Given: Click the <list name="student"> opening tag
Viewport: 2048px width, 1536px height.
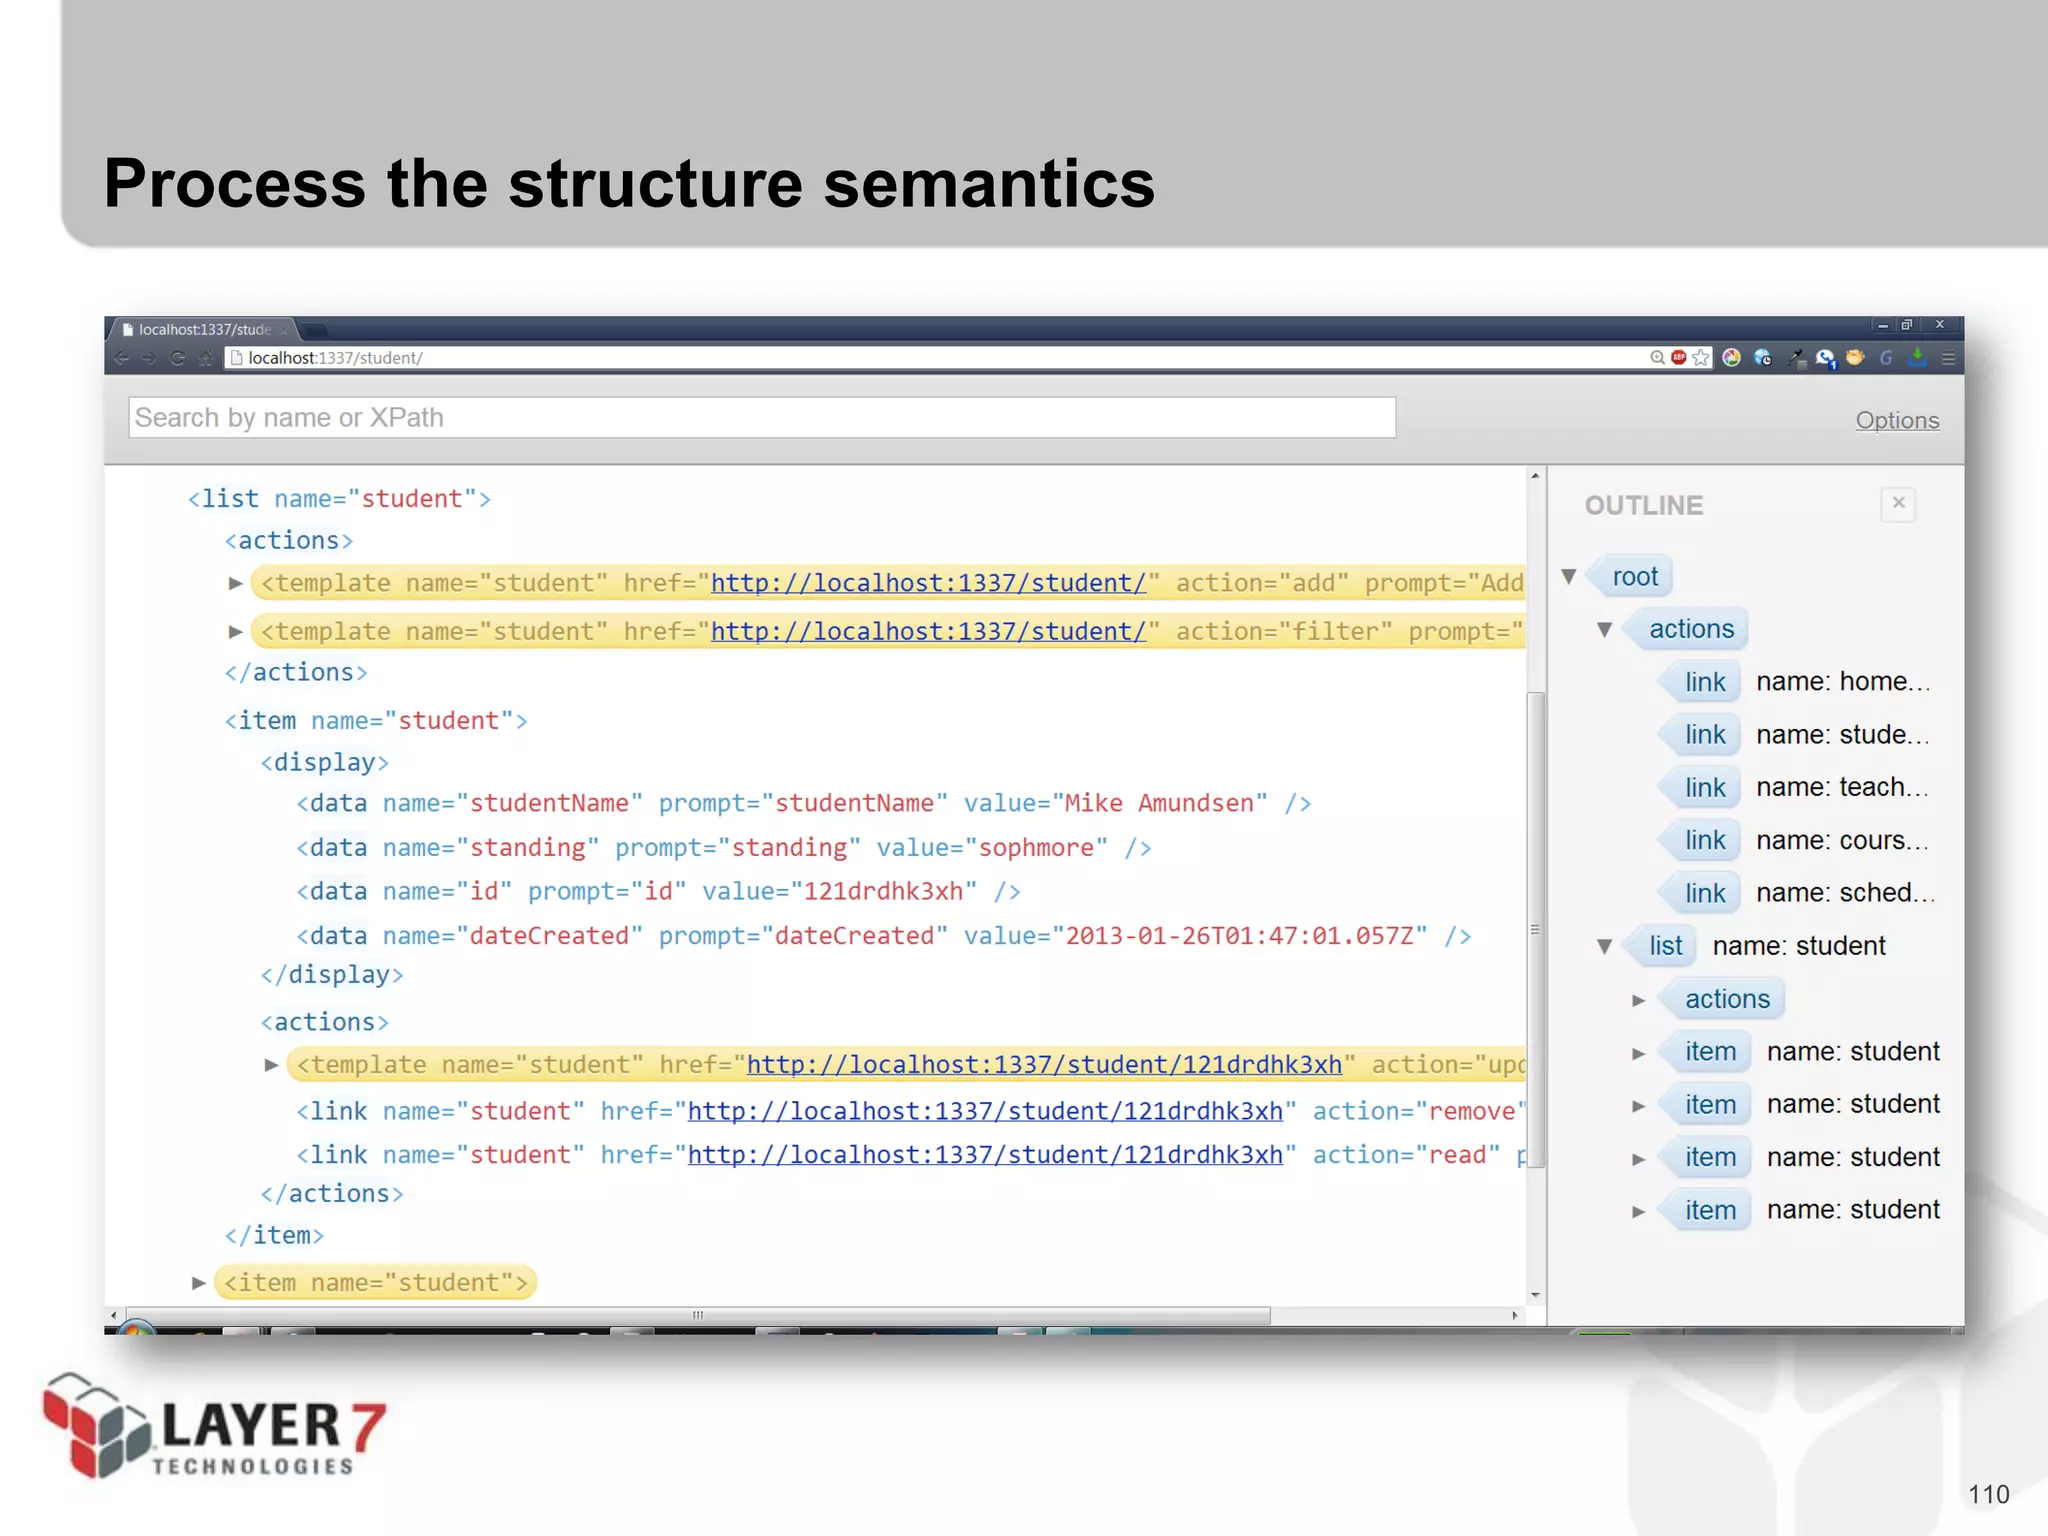Looking at the screenshot, I should click(339, 499).
